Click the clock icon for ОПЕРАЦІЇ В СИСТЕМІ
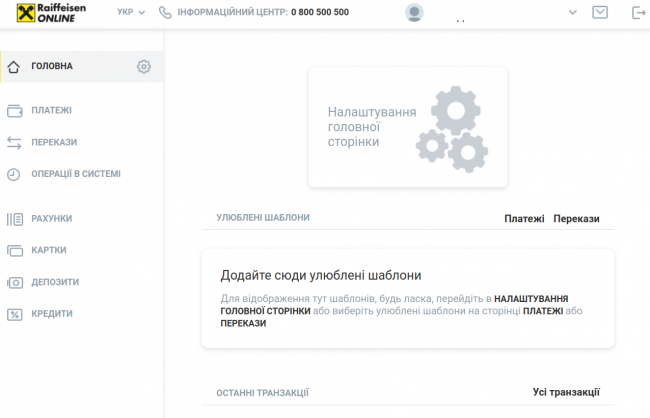 (x=14, y=174)
